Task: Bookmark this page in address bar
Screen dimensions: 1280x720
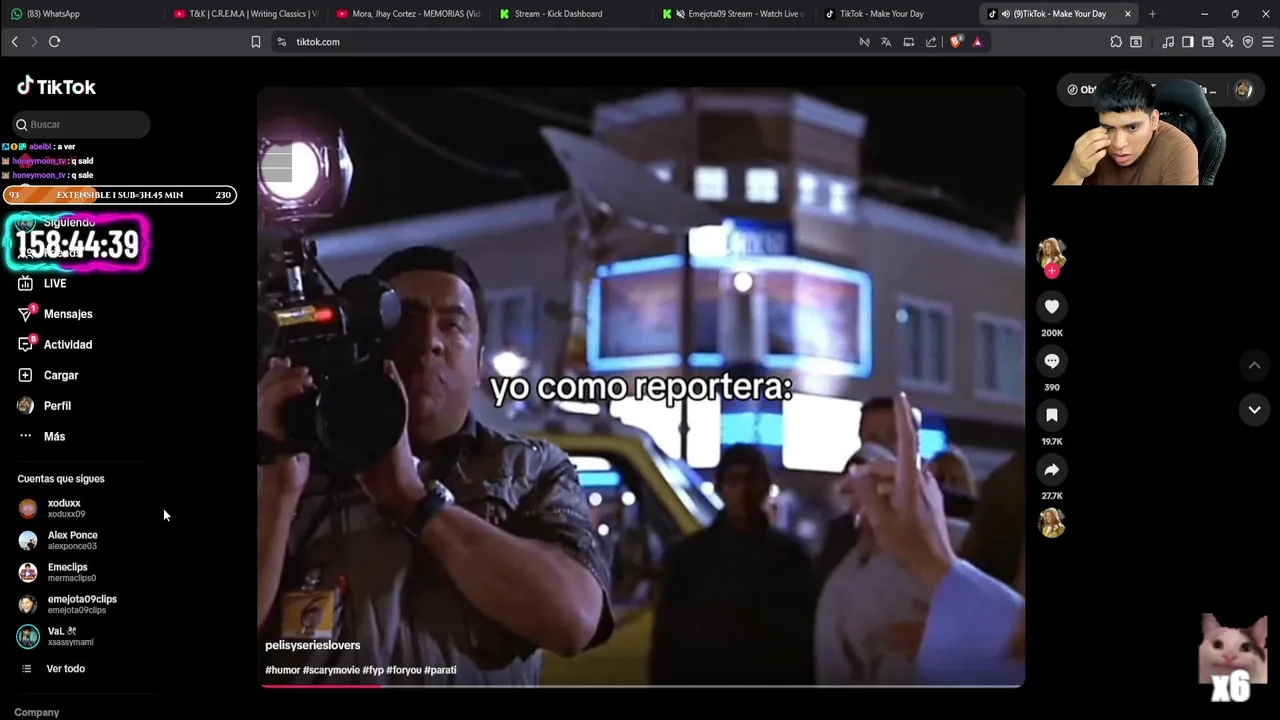Action: [256, 42]
